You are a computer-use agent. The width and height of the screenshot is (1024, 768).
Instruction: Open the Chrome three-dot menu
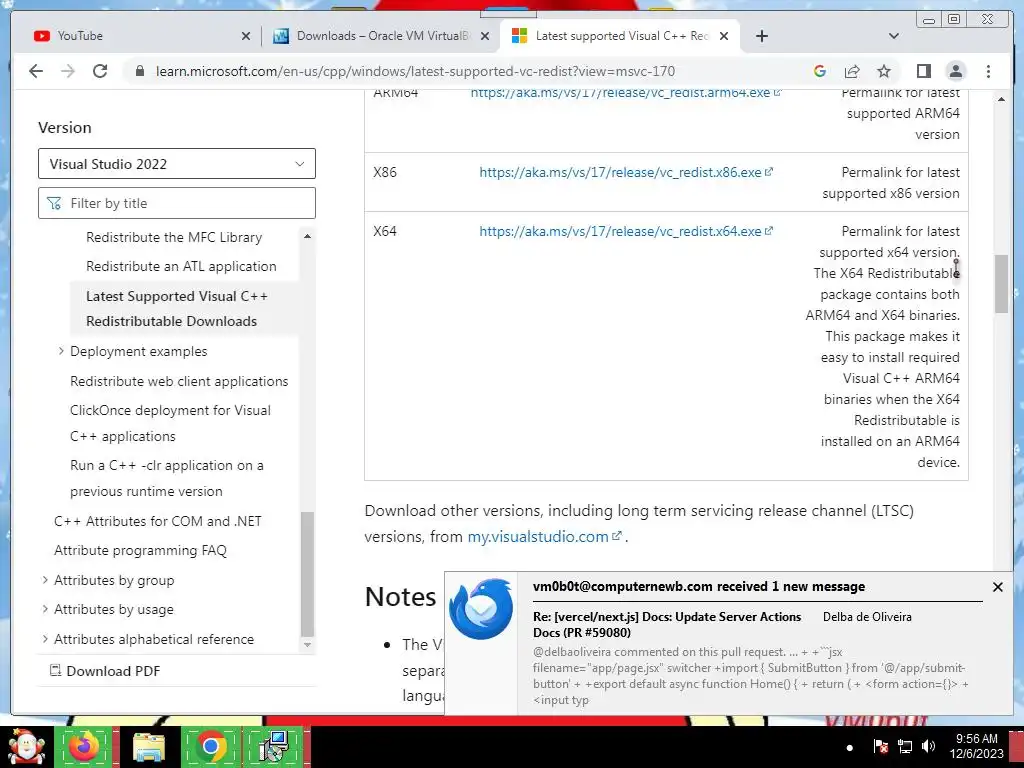point(988,71)
